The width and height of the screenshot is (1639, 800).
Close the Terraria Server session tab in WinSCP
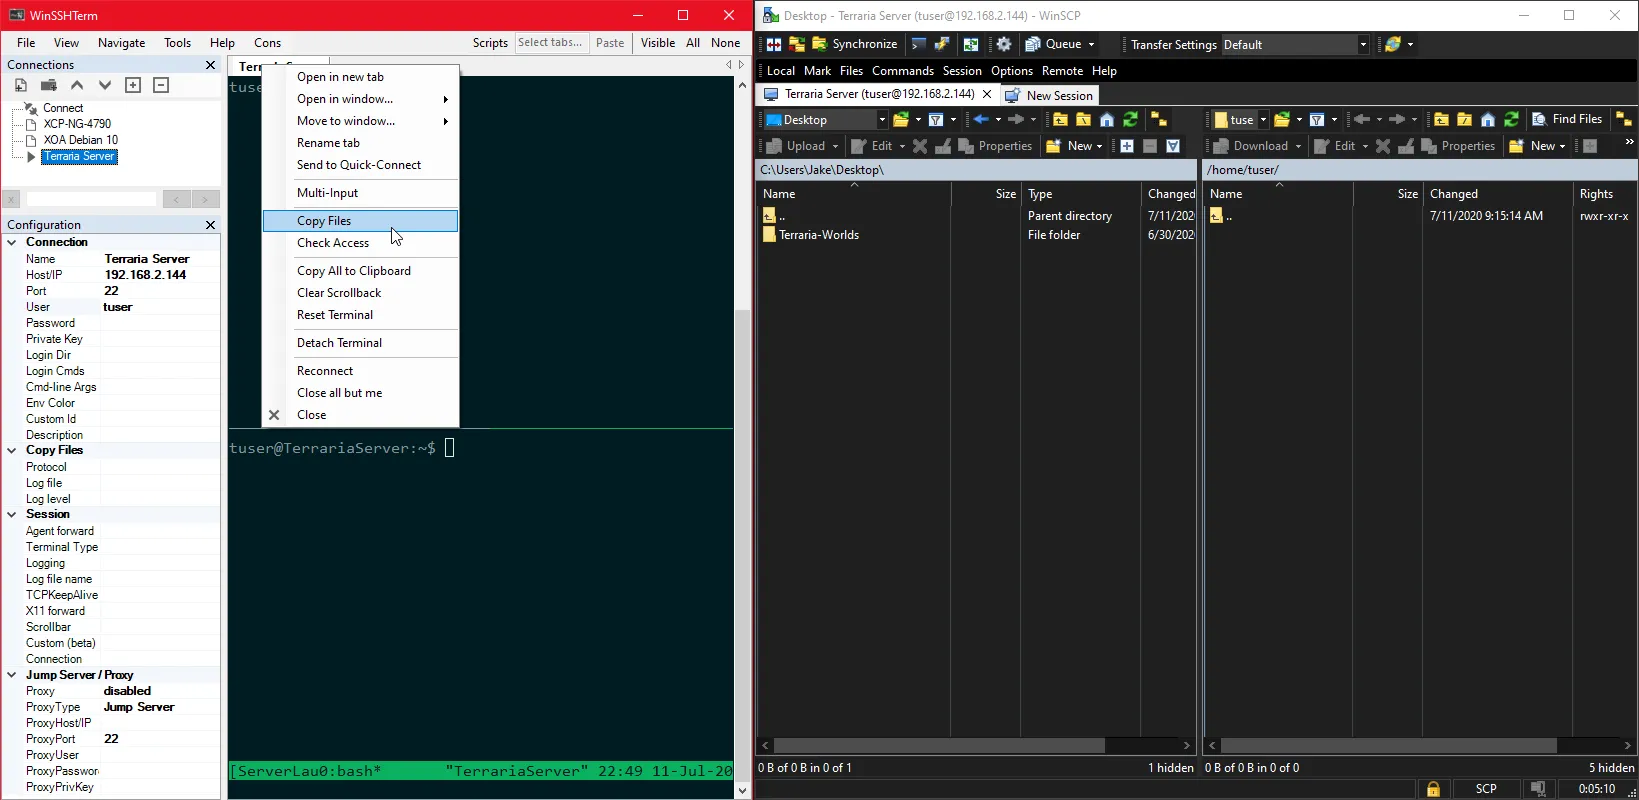click(987, 94)
